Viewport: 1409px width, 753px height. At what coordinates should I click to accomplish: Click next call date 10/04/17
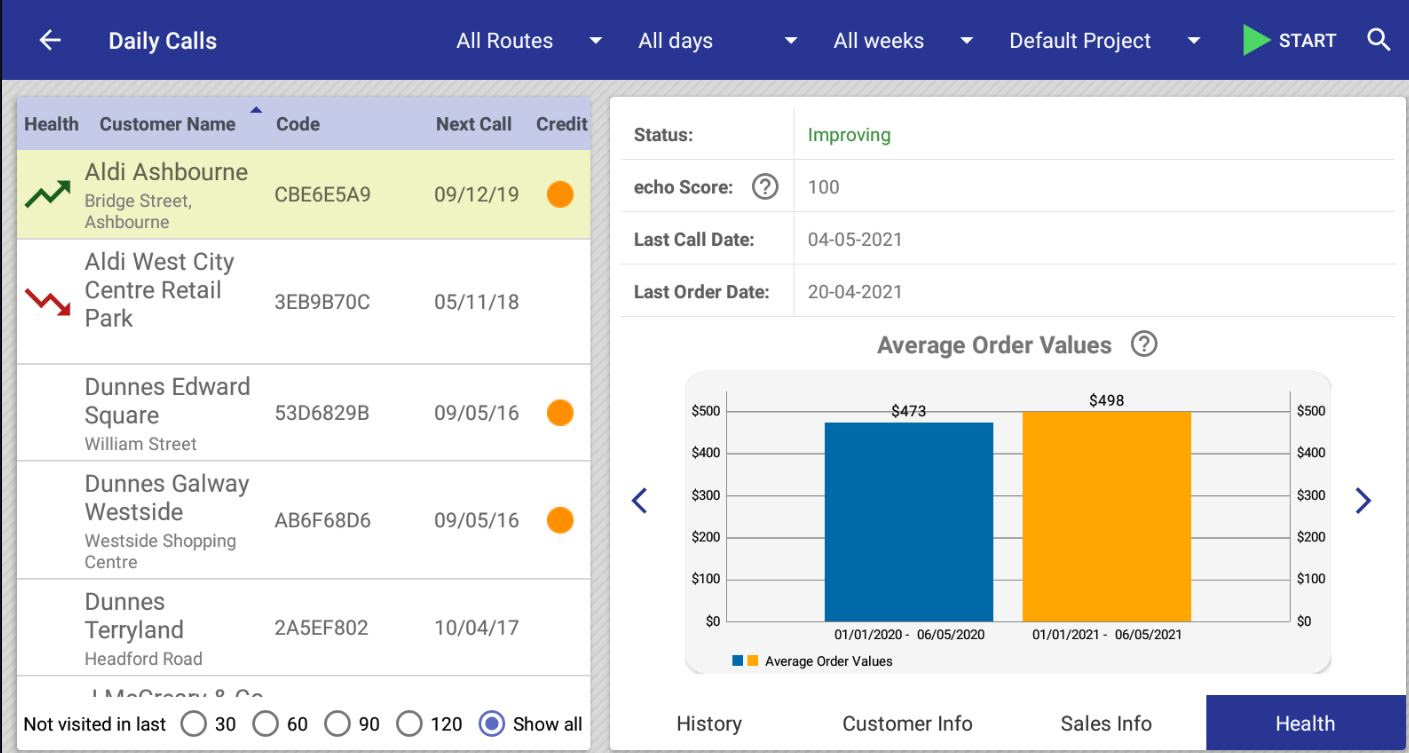click(476, 628)
